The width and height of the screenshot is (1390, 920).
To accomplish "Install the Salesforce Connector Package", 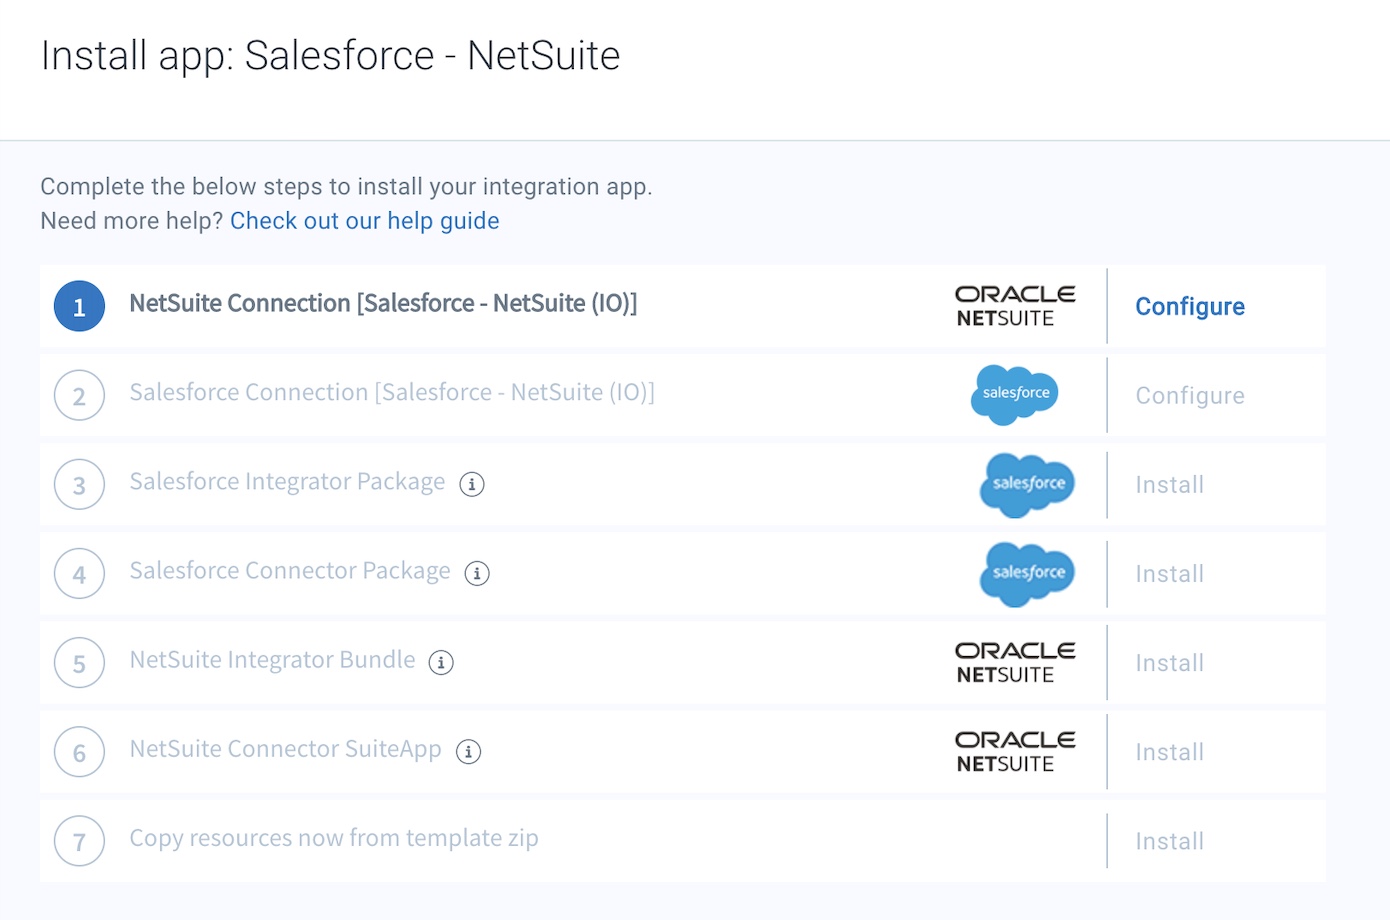I will [x=1170, y=574].
